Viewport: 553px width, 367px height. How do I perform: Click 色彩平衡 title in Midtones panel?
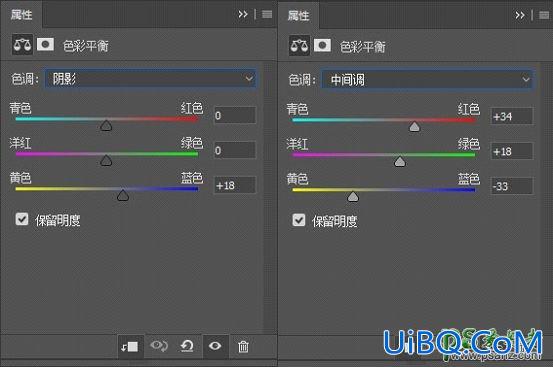click(363, 47)
